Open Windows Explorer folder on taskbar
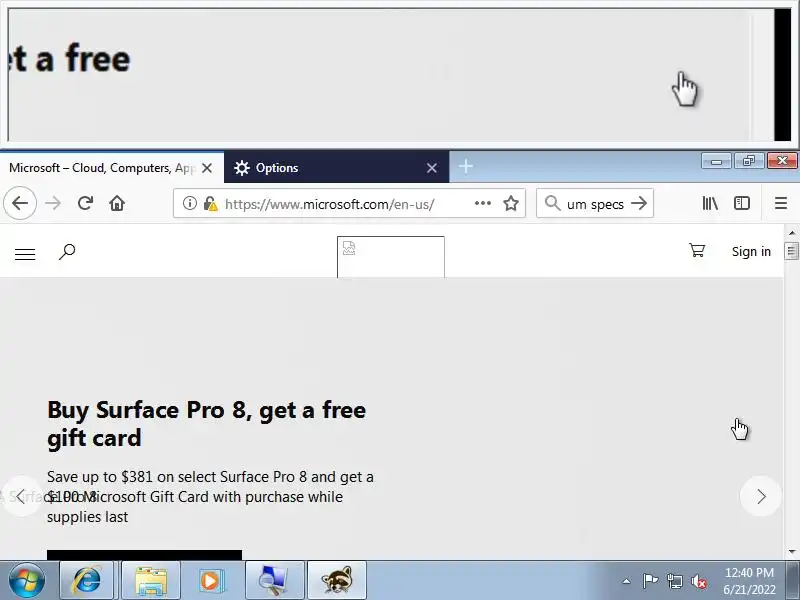800x600 pixels. (151, 580)
